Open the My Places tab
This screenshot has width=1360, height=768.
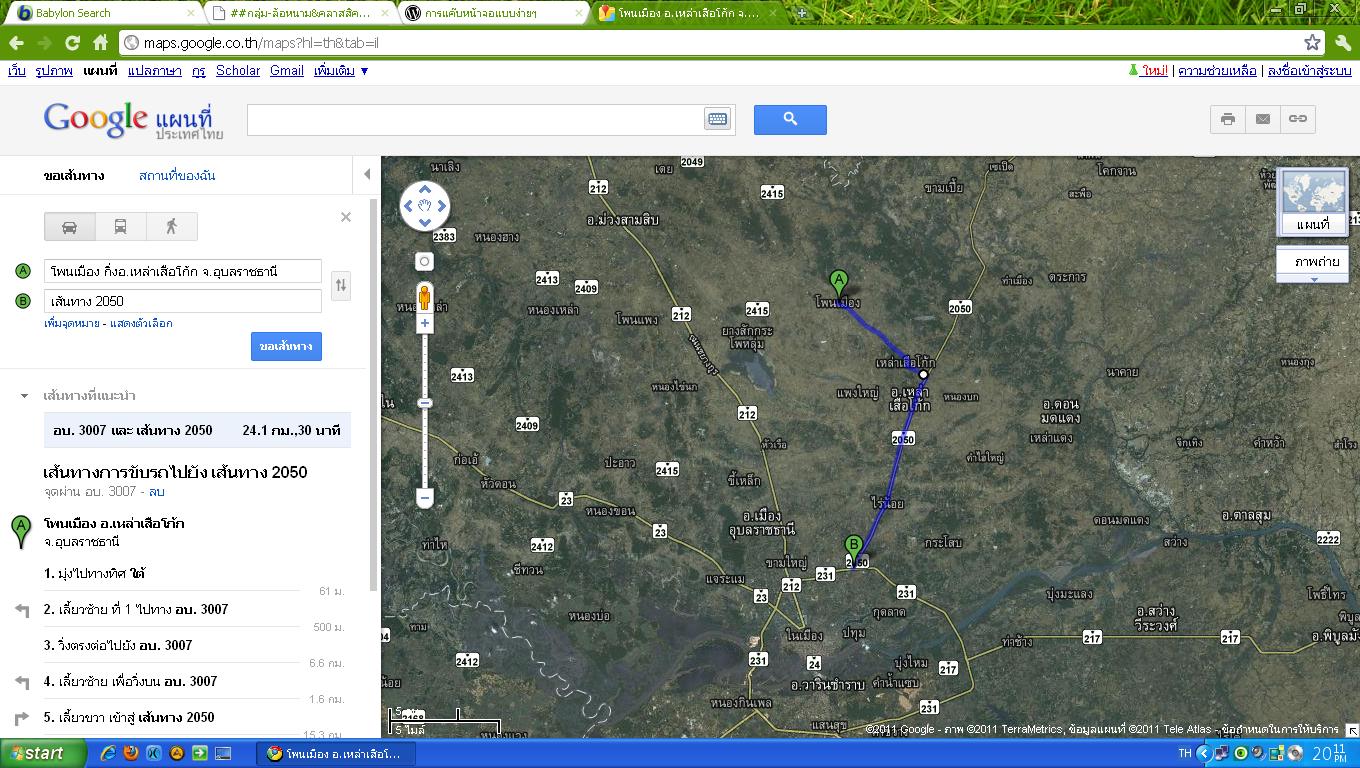click(177, 176)
